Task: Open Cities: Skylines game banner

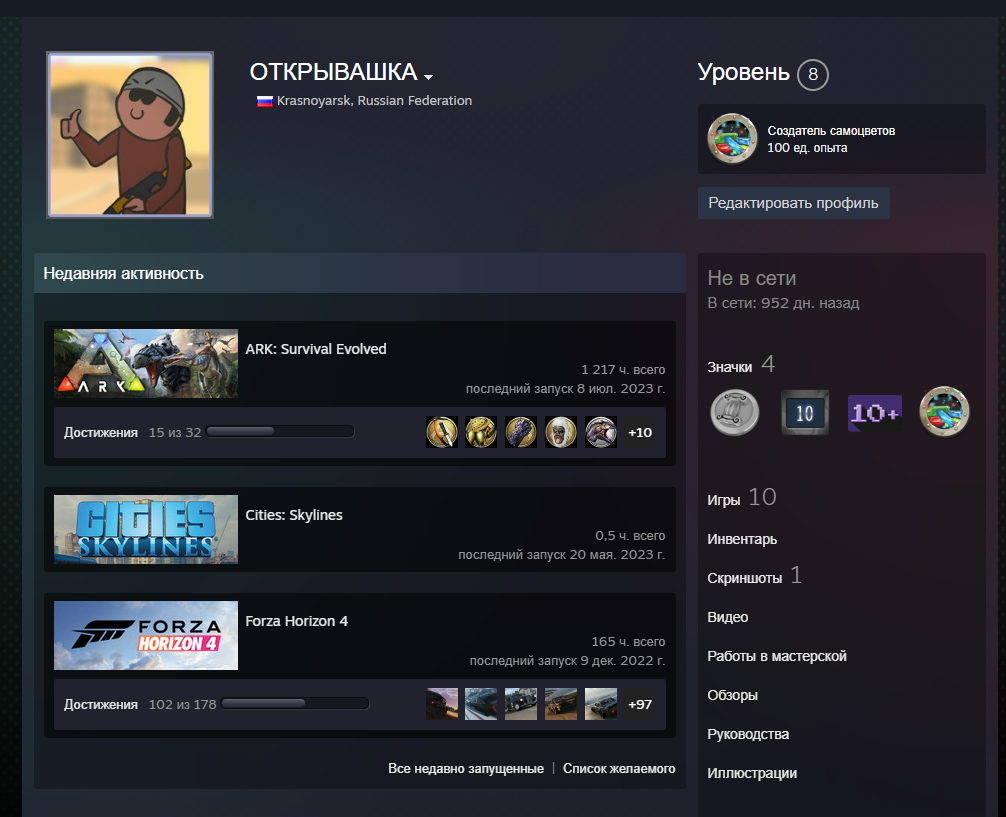Action: point(146,529)
